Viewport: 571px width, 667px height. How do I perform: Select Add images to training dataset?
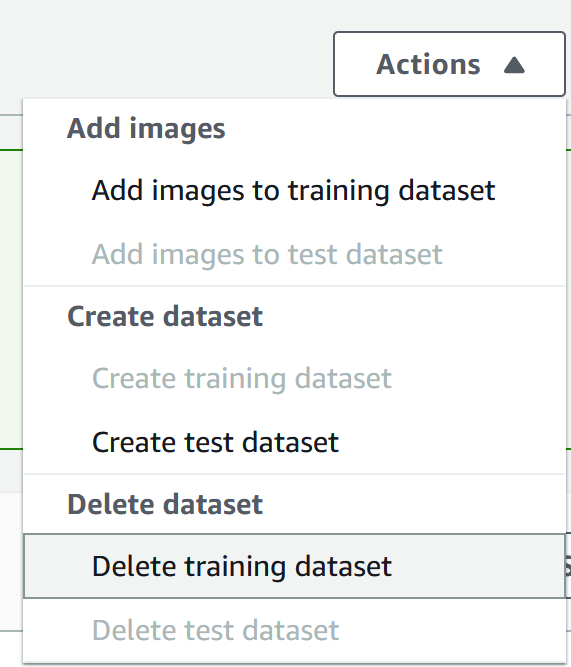click(x=294, y=190)
